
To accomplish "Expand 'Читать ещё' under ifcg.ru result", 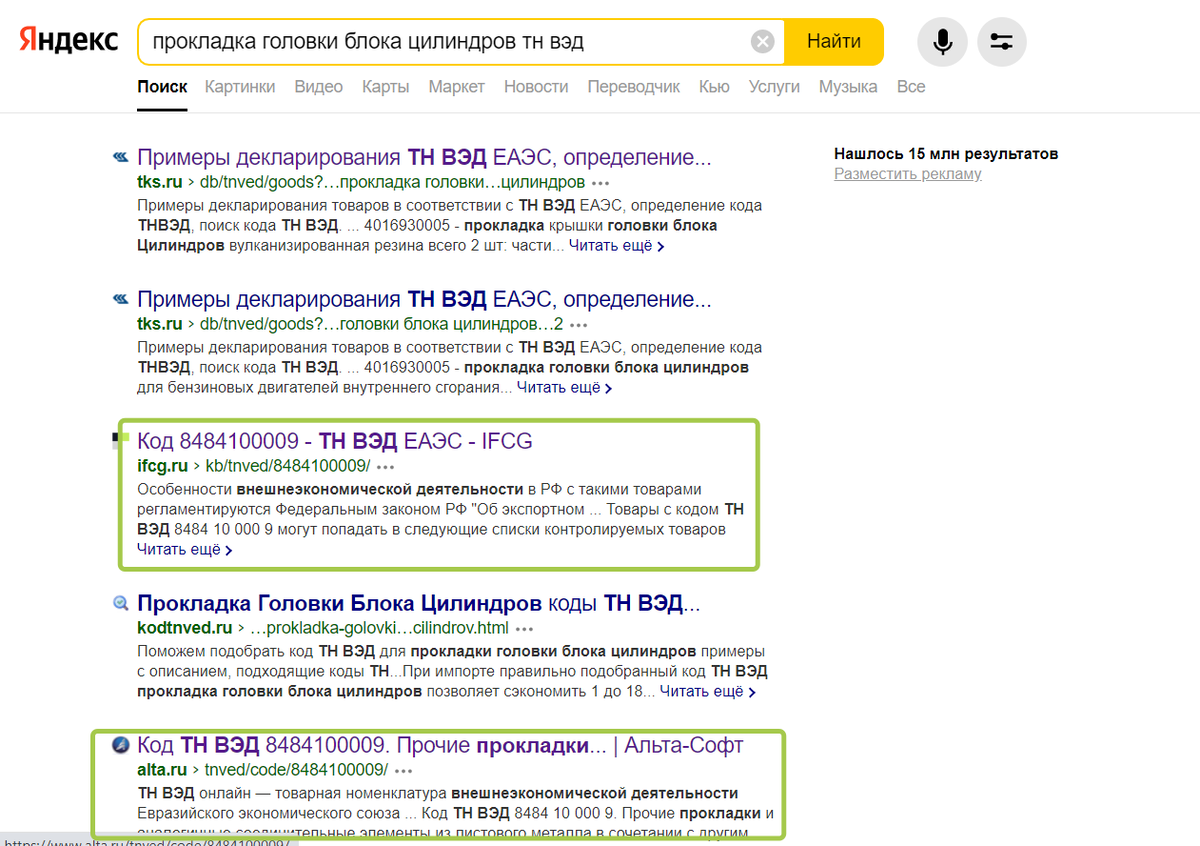I will (185, 549).
